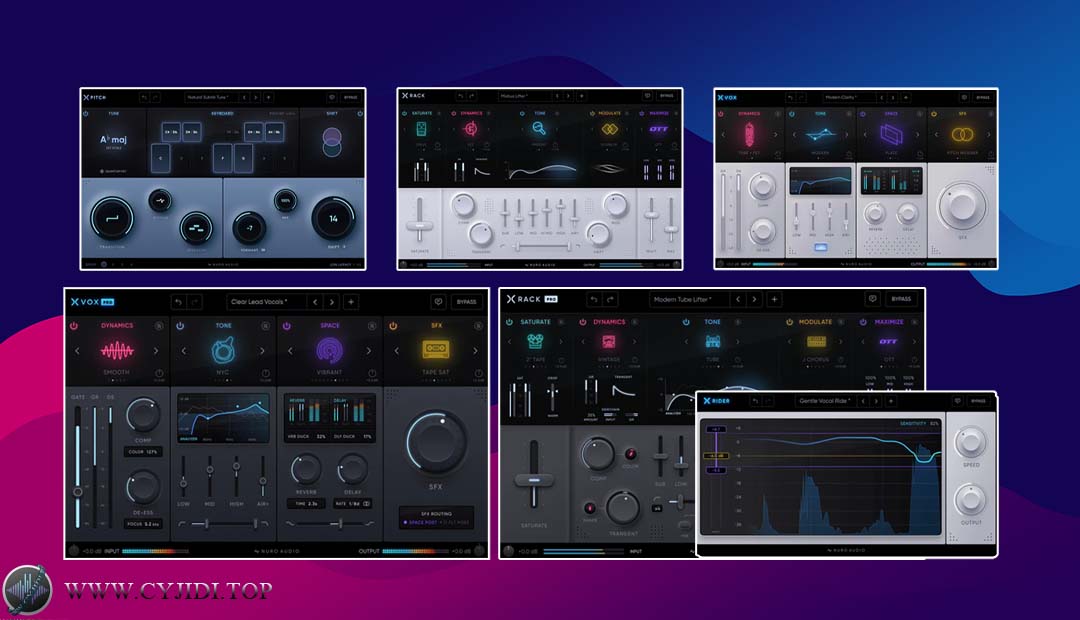
Task: Click the EQ analyzer display in Xvox Pro Tone
Action: click(223, 418)
